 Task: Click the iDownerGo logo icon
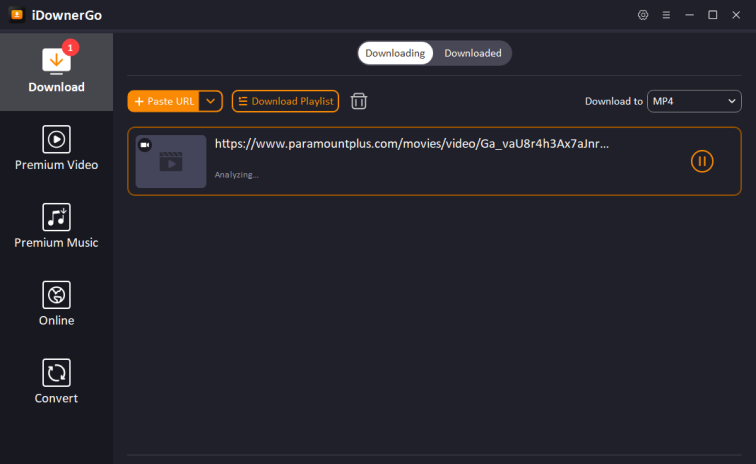(17, 15)
